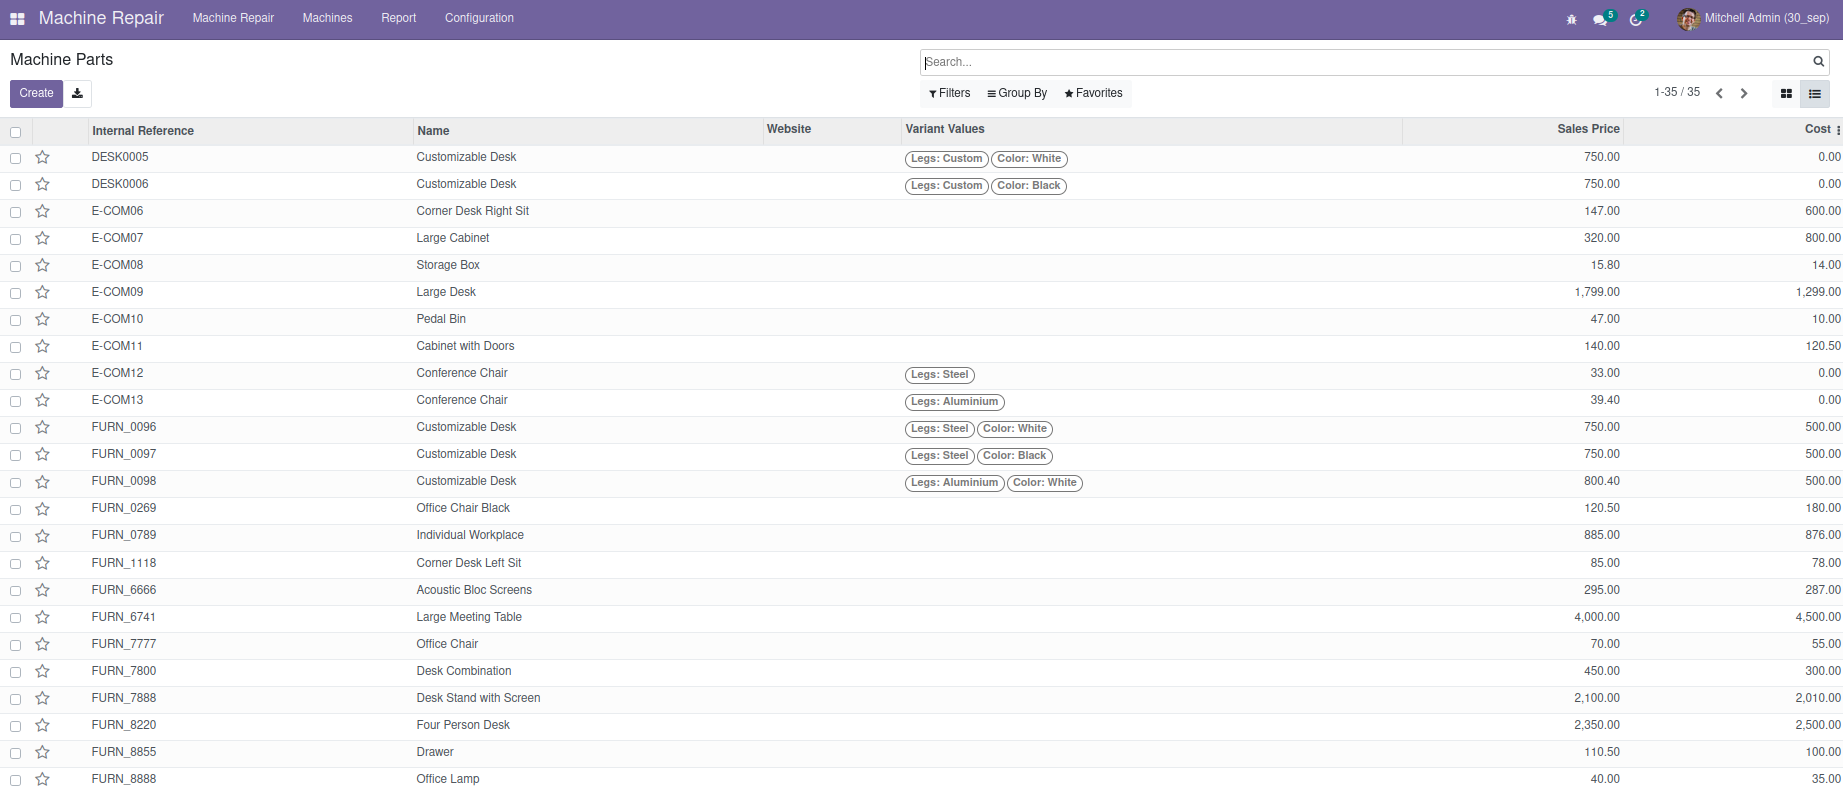Open the Machine Repair menu
This screenshot has width=1843, height=791.
coord(233,18)
